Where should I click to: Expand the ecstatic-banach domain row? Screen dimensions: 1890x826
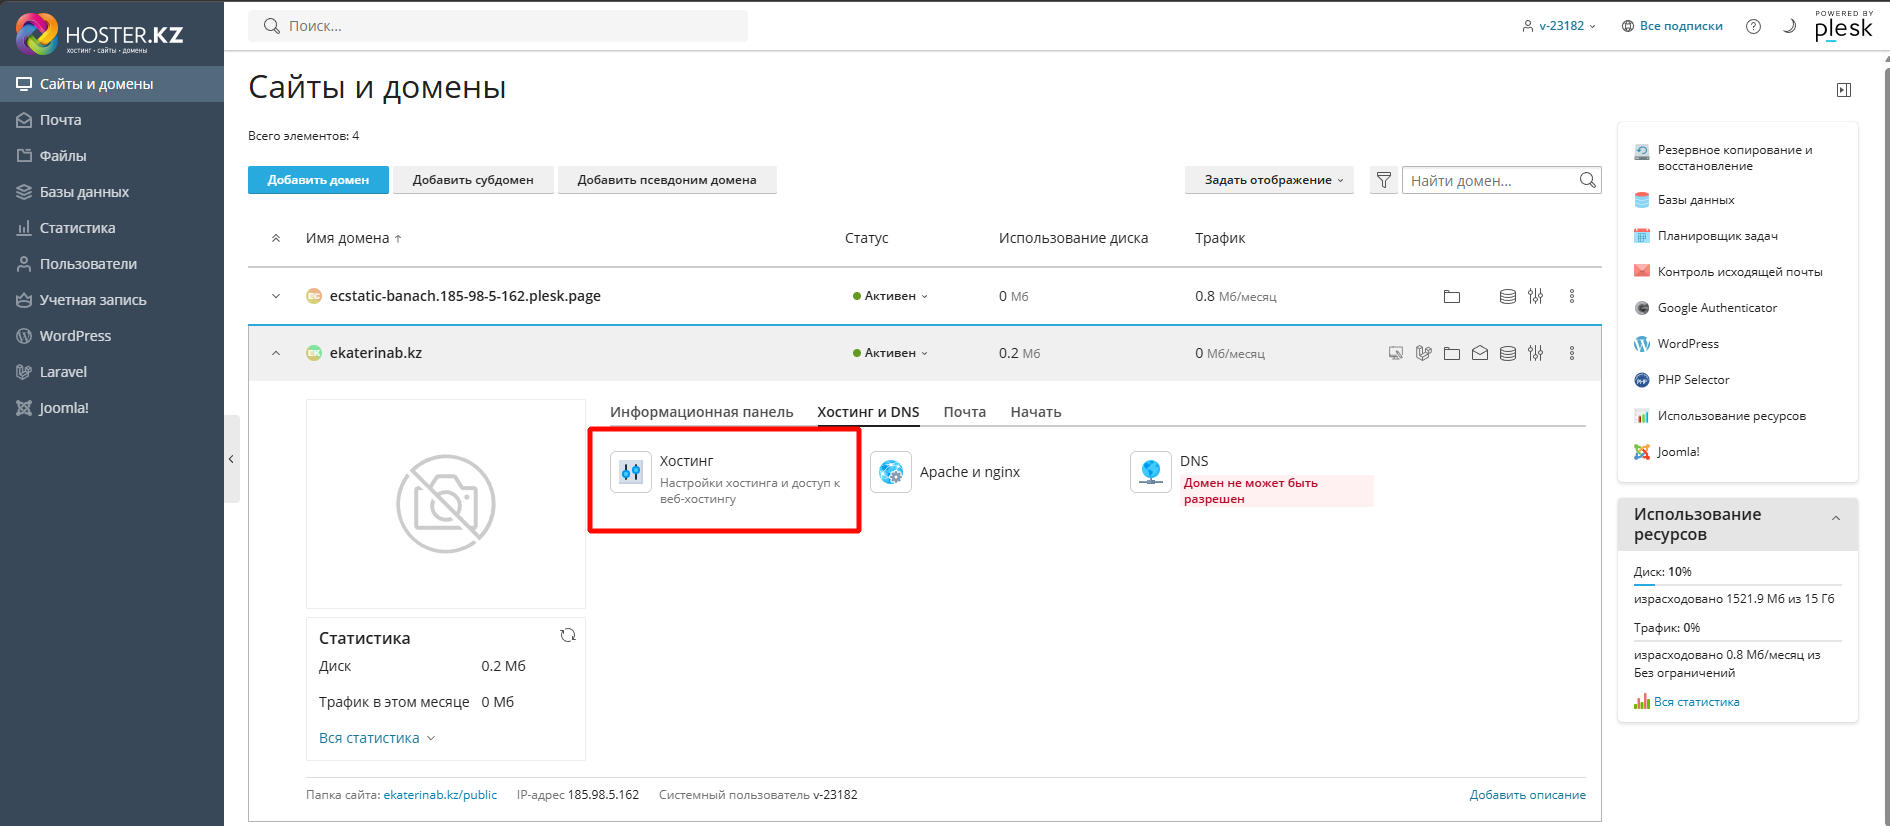[x=276, y=296]
